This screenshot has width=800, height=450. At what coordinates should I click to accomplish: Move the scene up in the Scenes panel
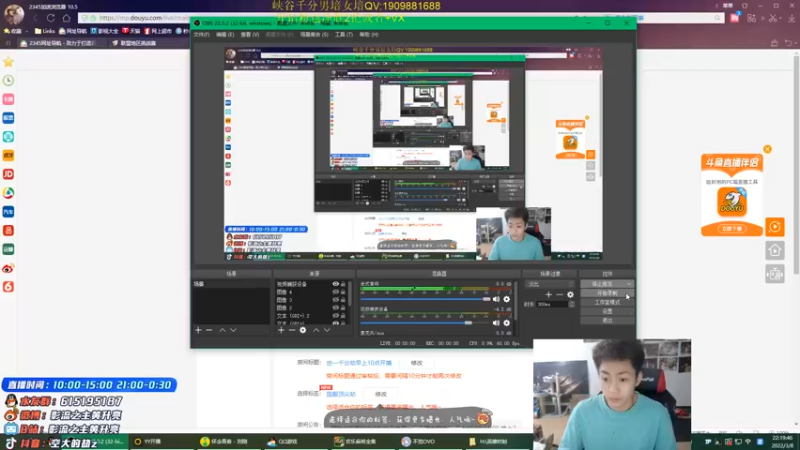click(x=222, y=330)
